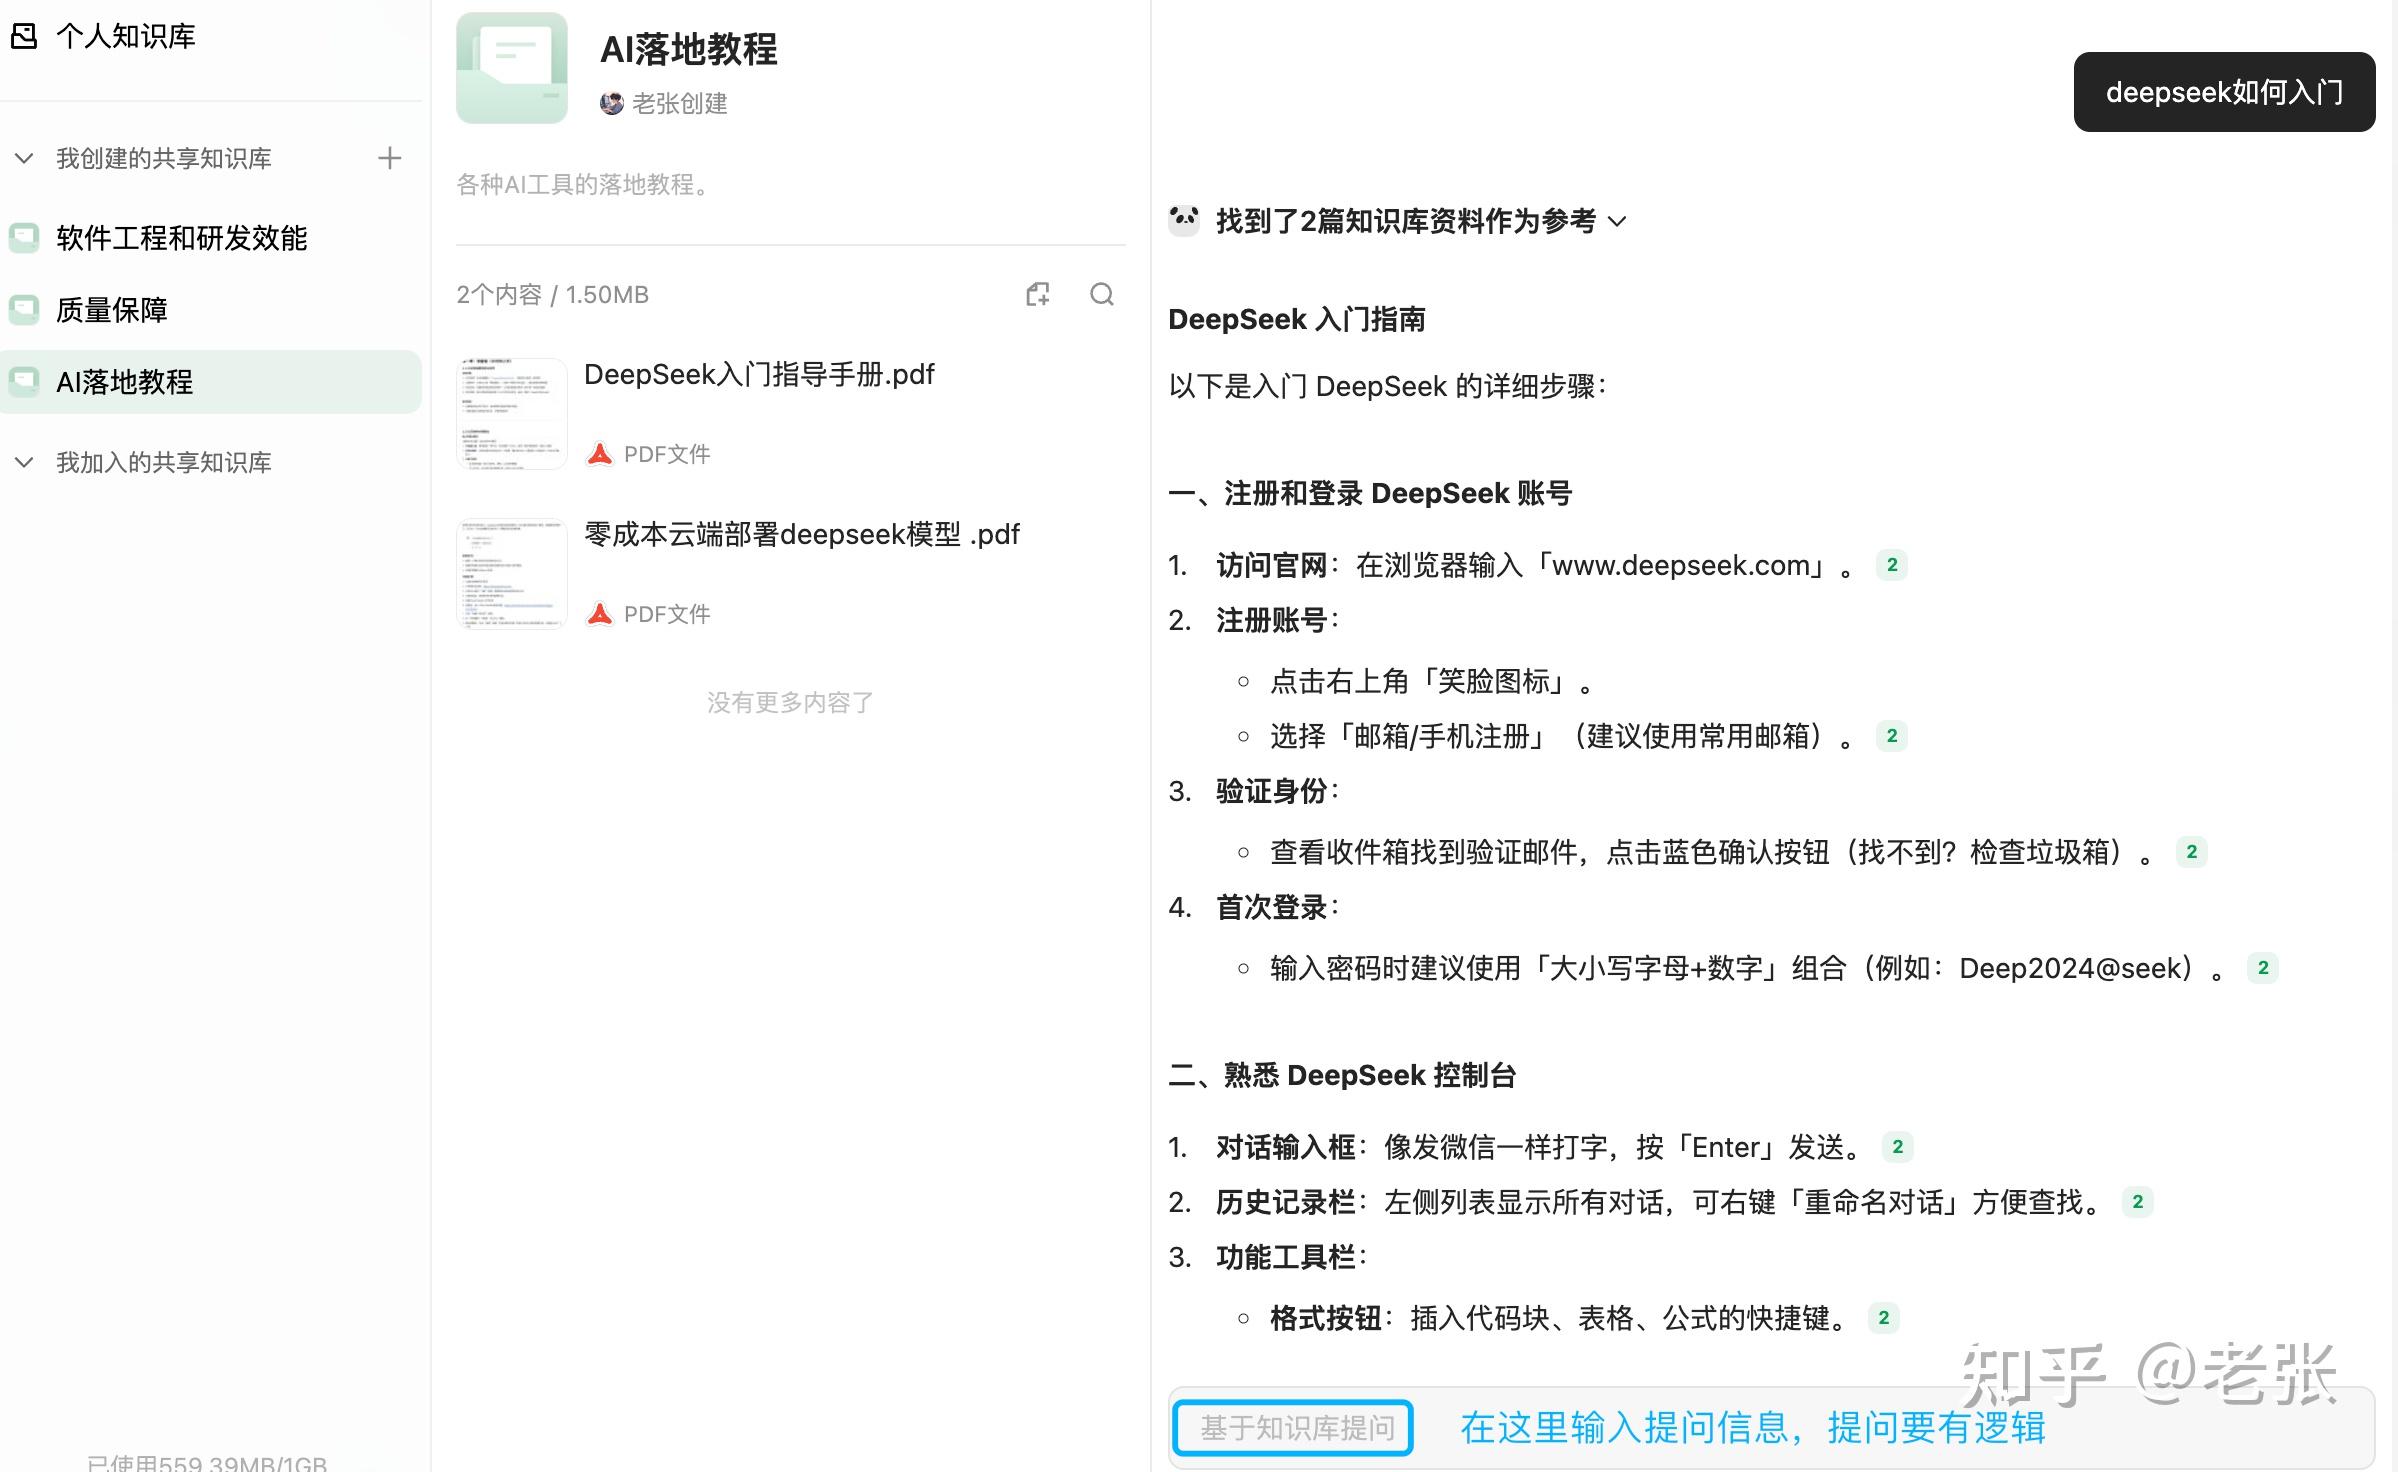
Task: Click the add content icon above the file list
Action: [1037, 294]
